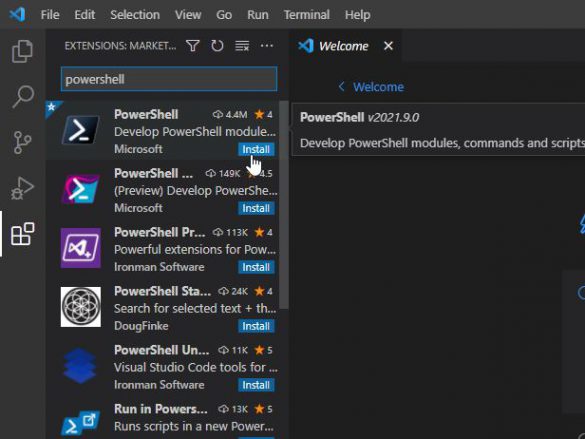Open the View menu

click(188, 15)
